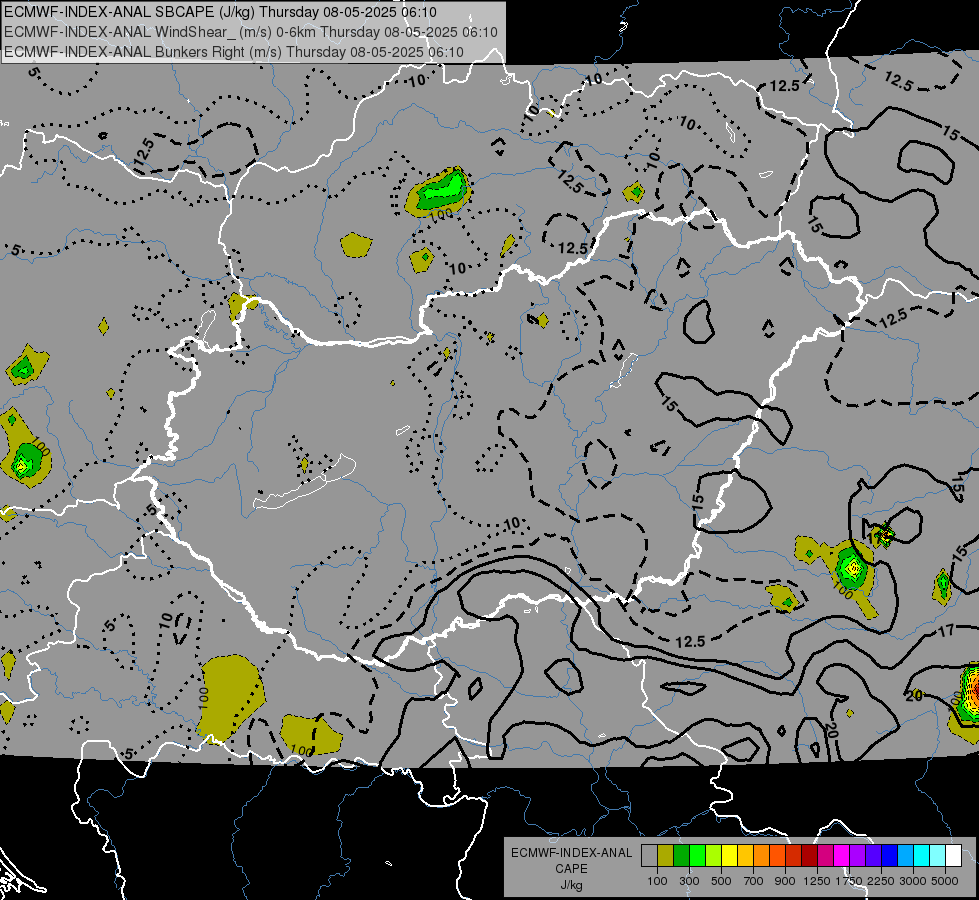979x900 pixels.
Task: Click the legend scale value 2250
Action: (881, 881)
